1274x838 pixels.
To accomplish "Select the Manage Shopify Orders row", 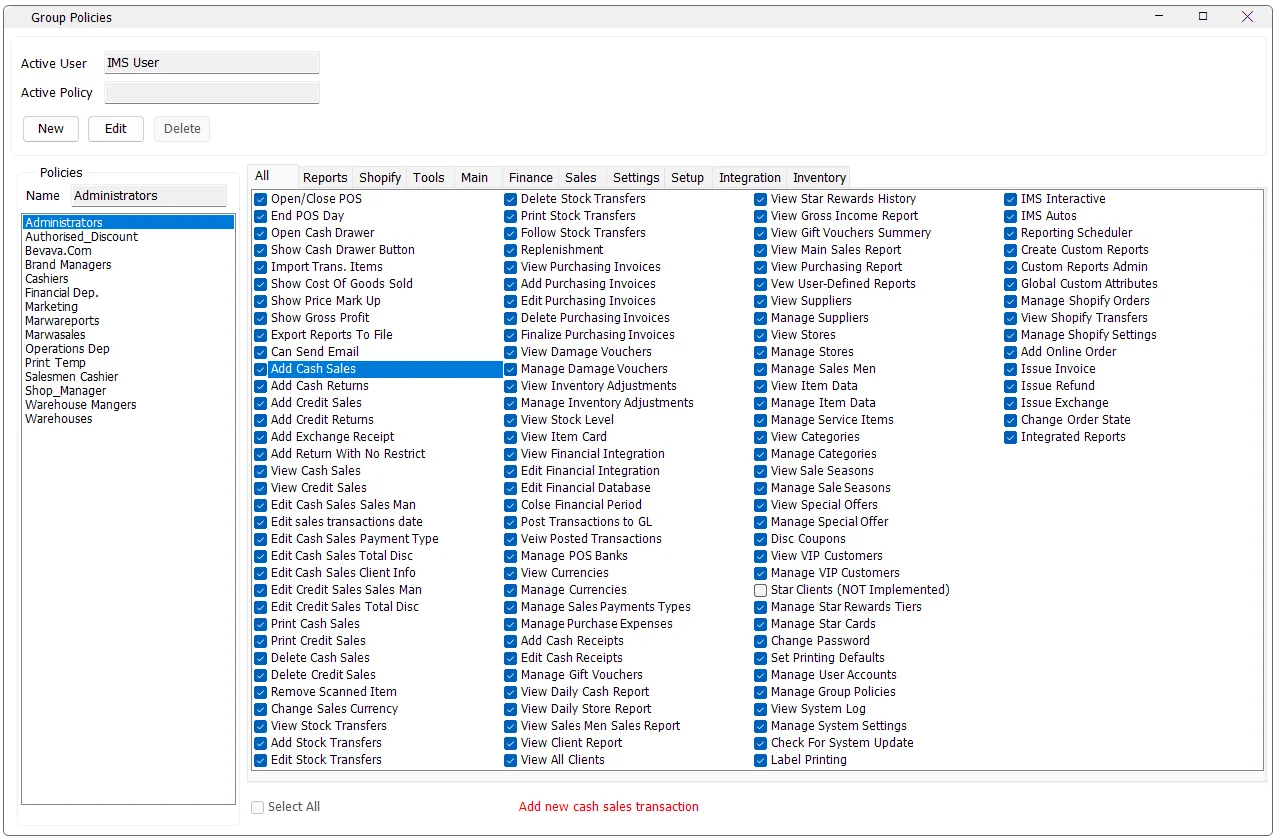I will click(1127, 301).
